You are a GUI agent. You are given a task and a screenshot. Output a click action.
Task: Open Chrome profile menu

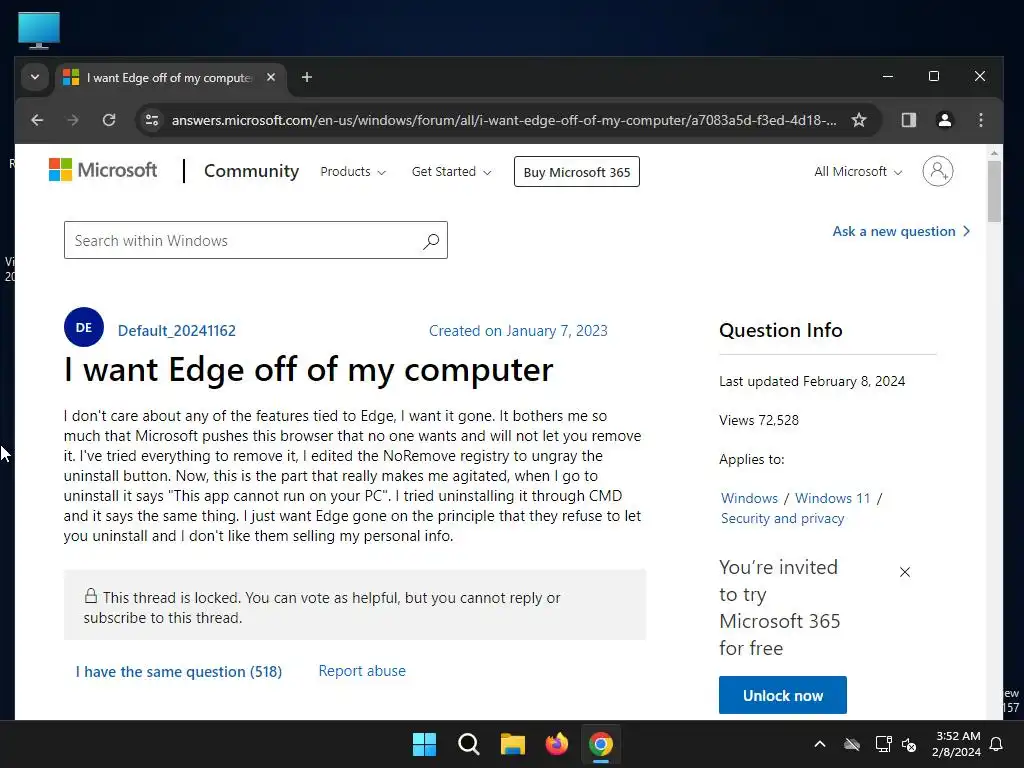click(x=944, y=120)
